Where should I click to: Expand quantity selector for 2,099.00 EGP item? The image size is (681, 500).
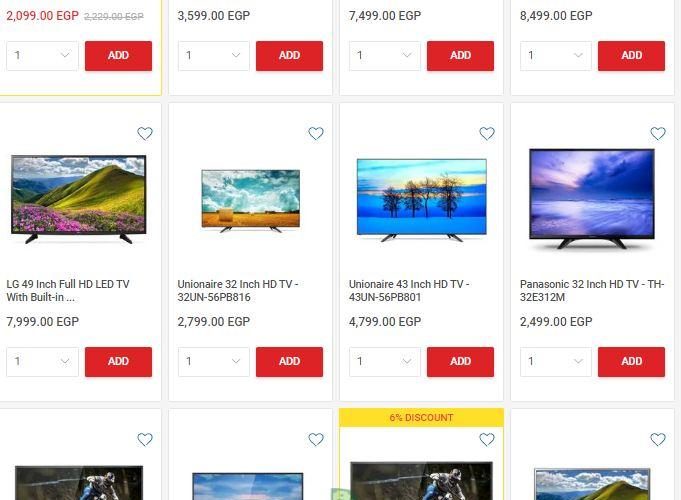pos(42,56)
